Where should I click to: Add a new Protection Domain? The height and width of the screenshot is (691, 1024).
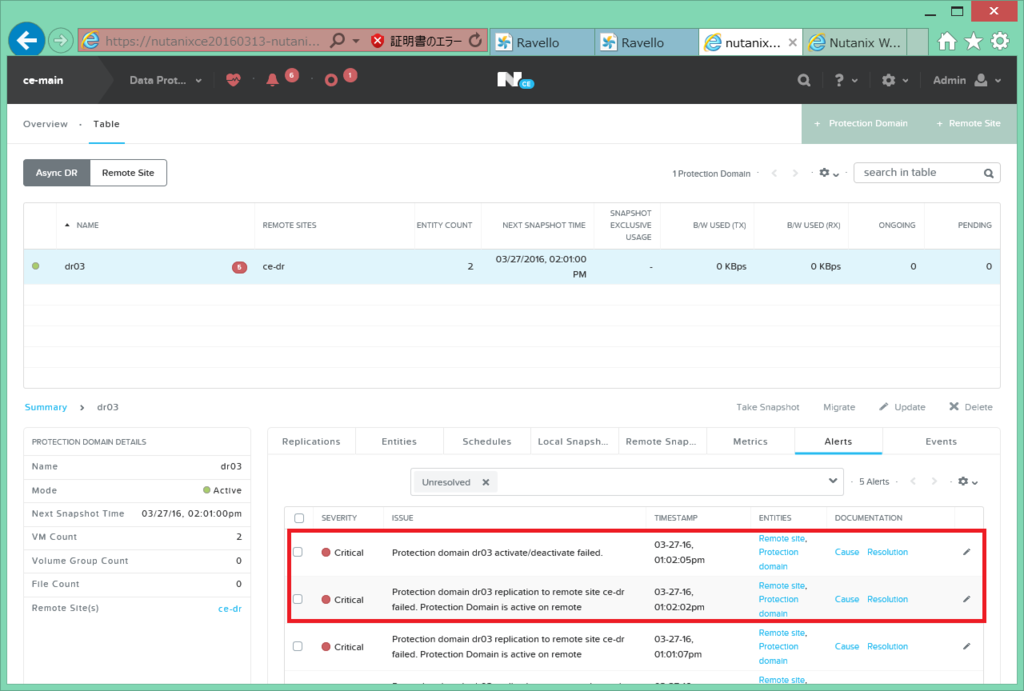pos(861,123)
